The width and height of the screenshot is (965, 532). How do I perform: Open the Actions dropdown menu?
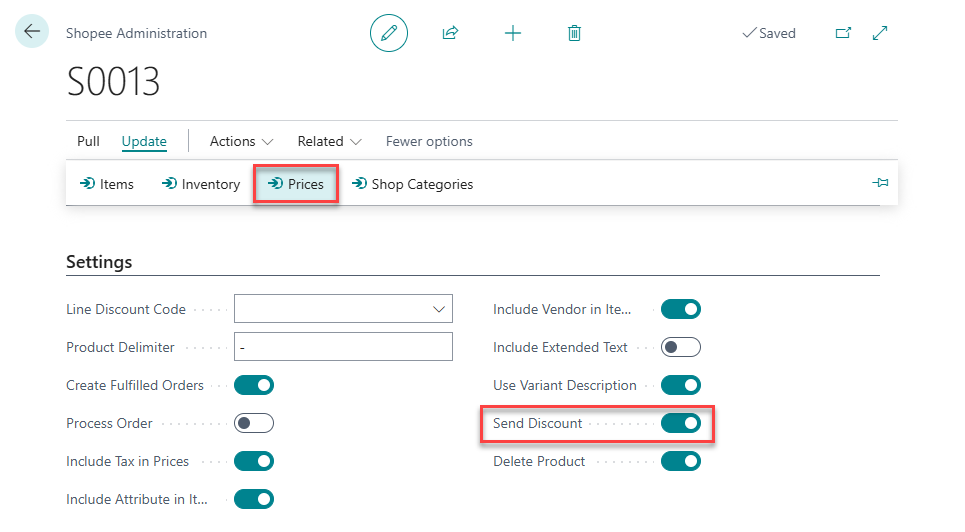(241, 141)
